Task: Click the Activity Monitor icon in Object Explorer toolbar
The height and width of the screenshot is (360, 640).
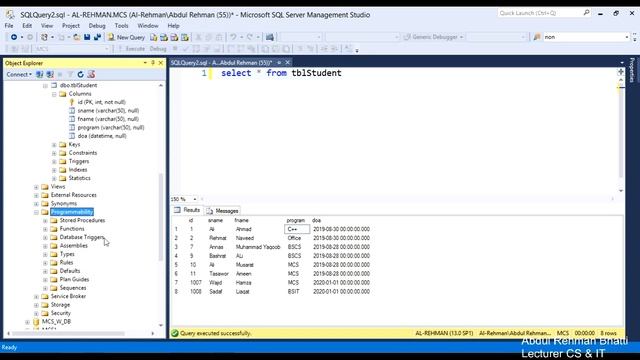Action: [91, 74]
